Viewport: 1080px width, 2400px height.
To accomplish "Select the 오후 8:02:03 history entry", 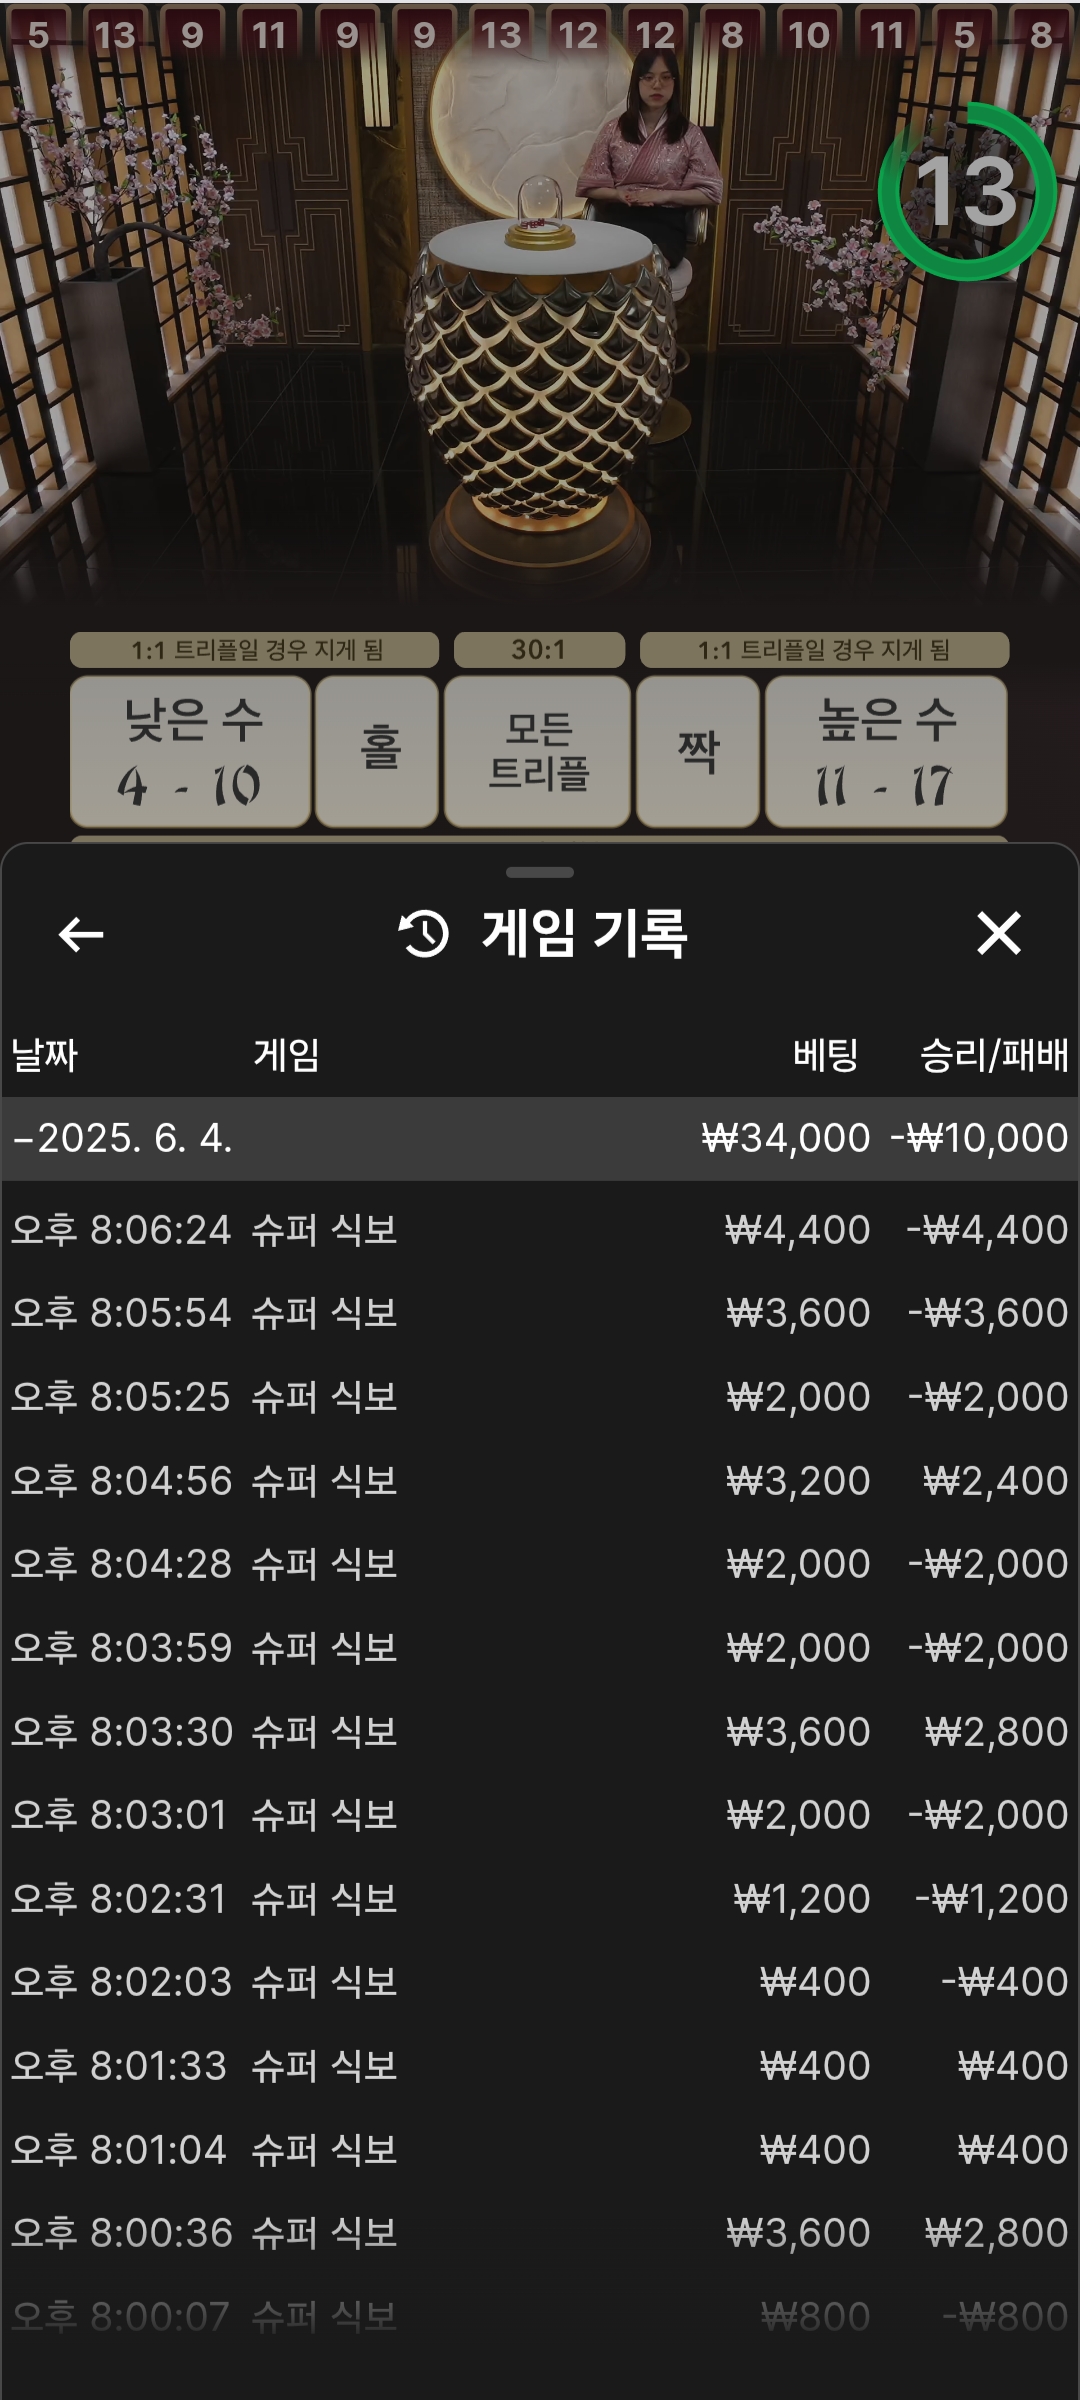I will pos(540,1982).
